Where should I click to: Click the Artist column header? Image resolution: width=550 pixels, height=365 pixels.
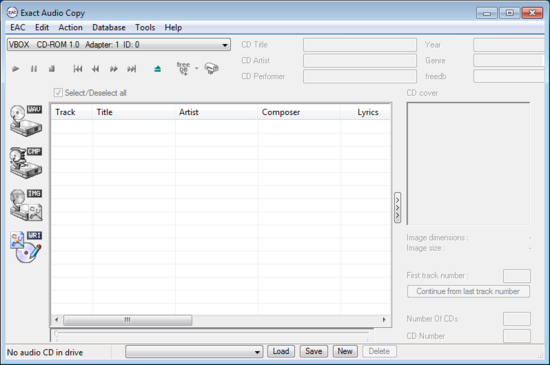[216, 112]
